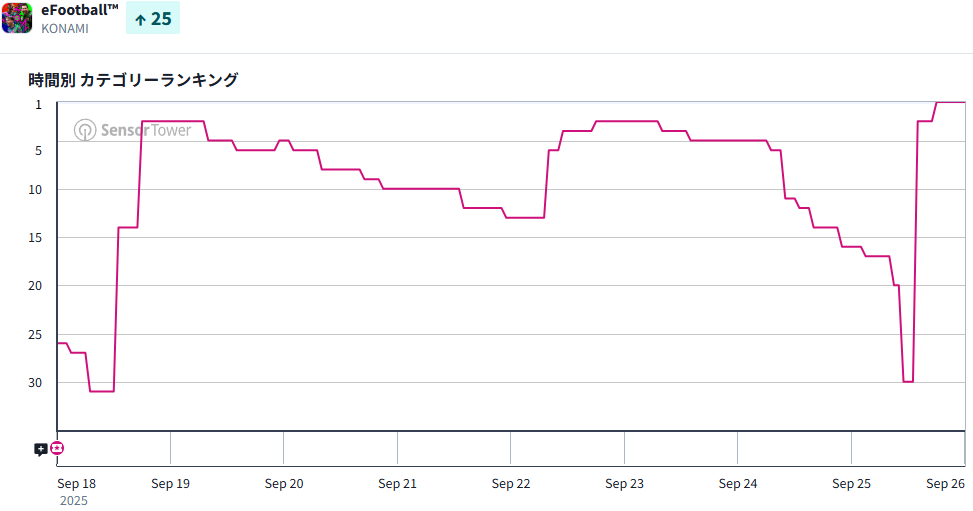Click the Sensor Tower watermark logo

[x=132, y=130]
